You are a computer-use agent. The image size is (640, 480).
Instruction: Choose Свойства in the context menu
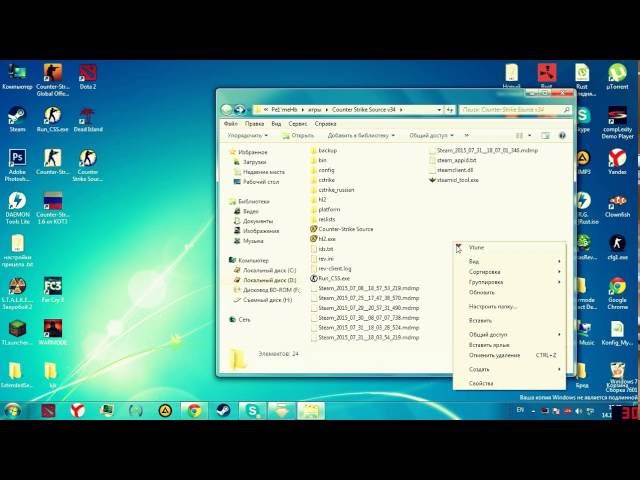[509, 383]
